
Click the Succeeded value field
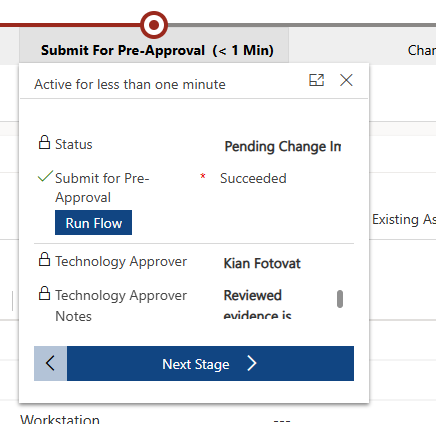click(253, 178)
